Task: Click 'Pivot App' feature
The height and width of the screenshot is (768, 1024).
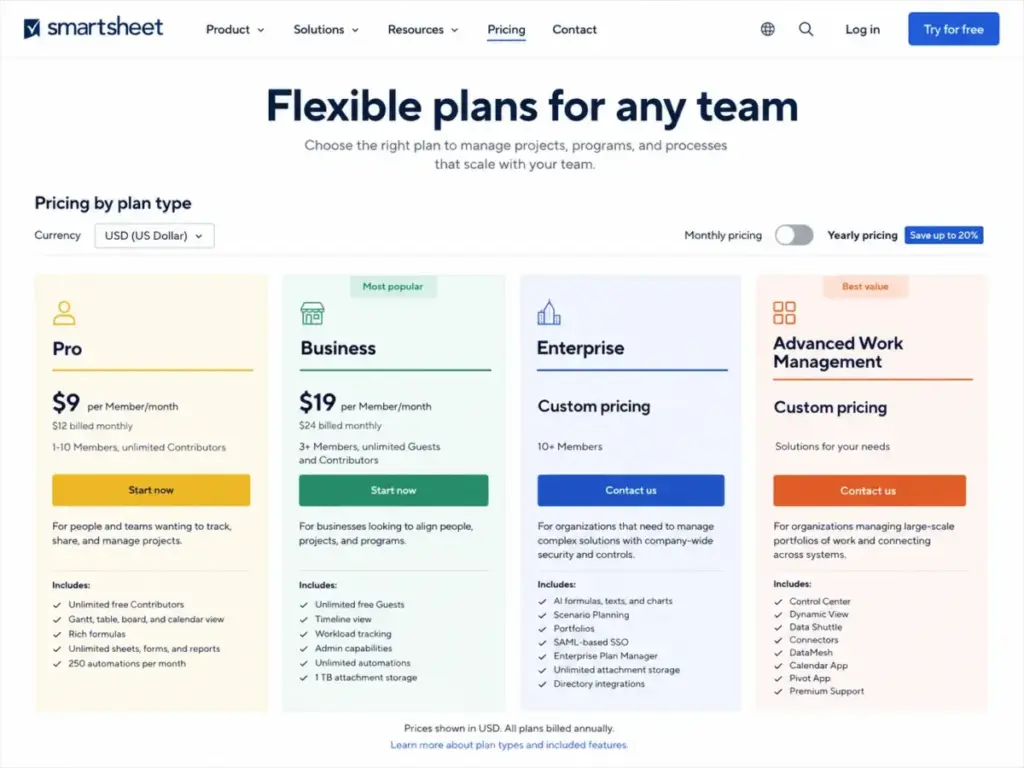Action: pyautogui.click(x=810, y=679)
